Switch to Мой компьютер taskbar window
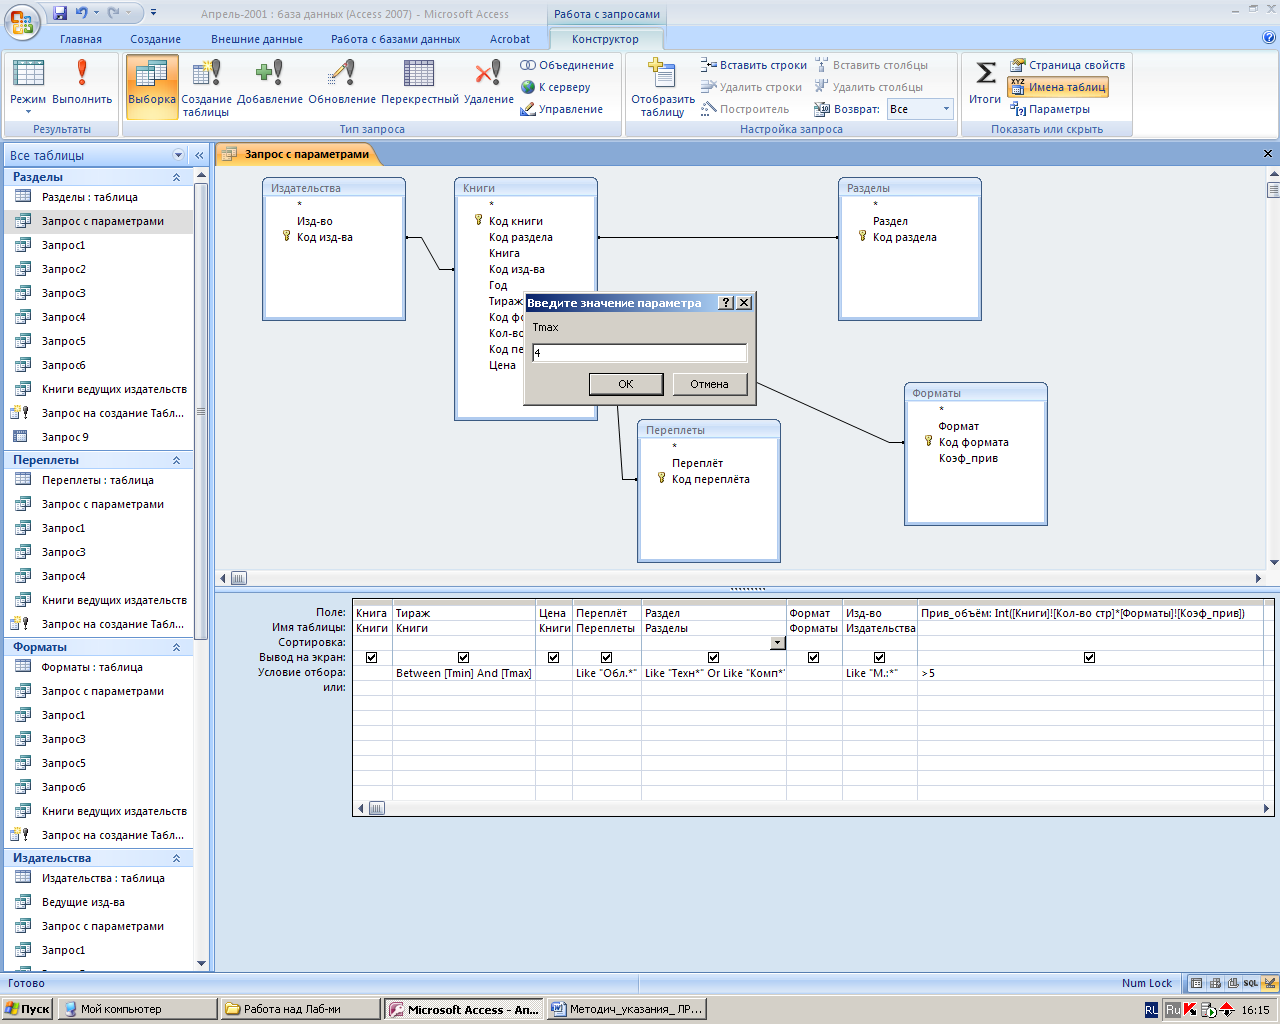The height and width of the screenshot is (1024, 1280). click(137, 1009)
